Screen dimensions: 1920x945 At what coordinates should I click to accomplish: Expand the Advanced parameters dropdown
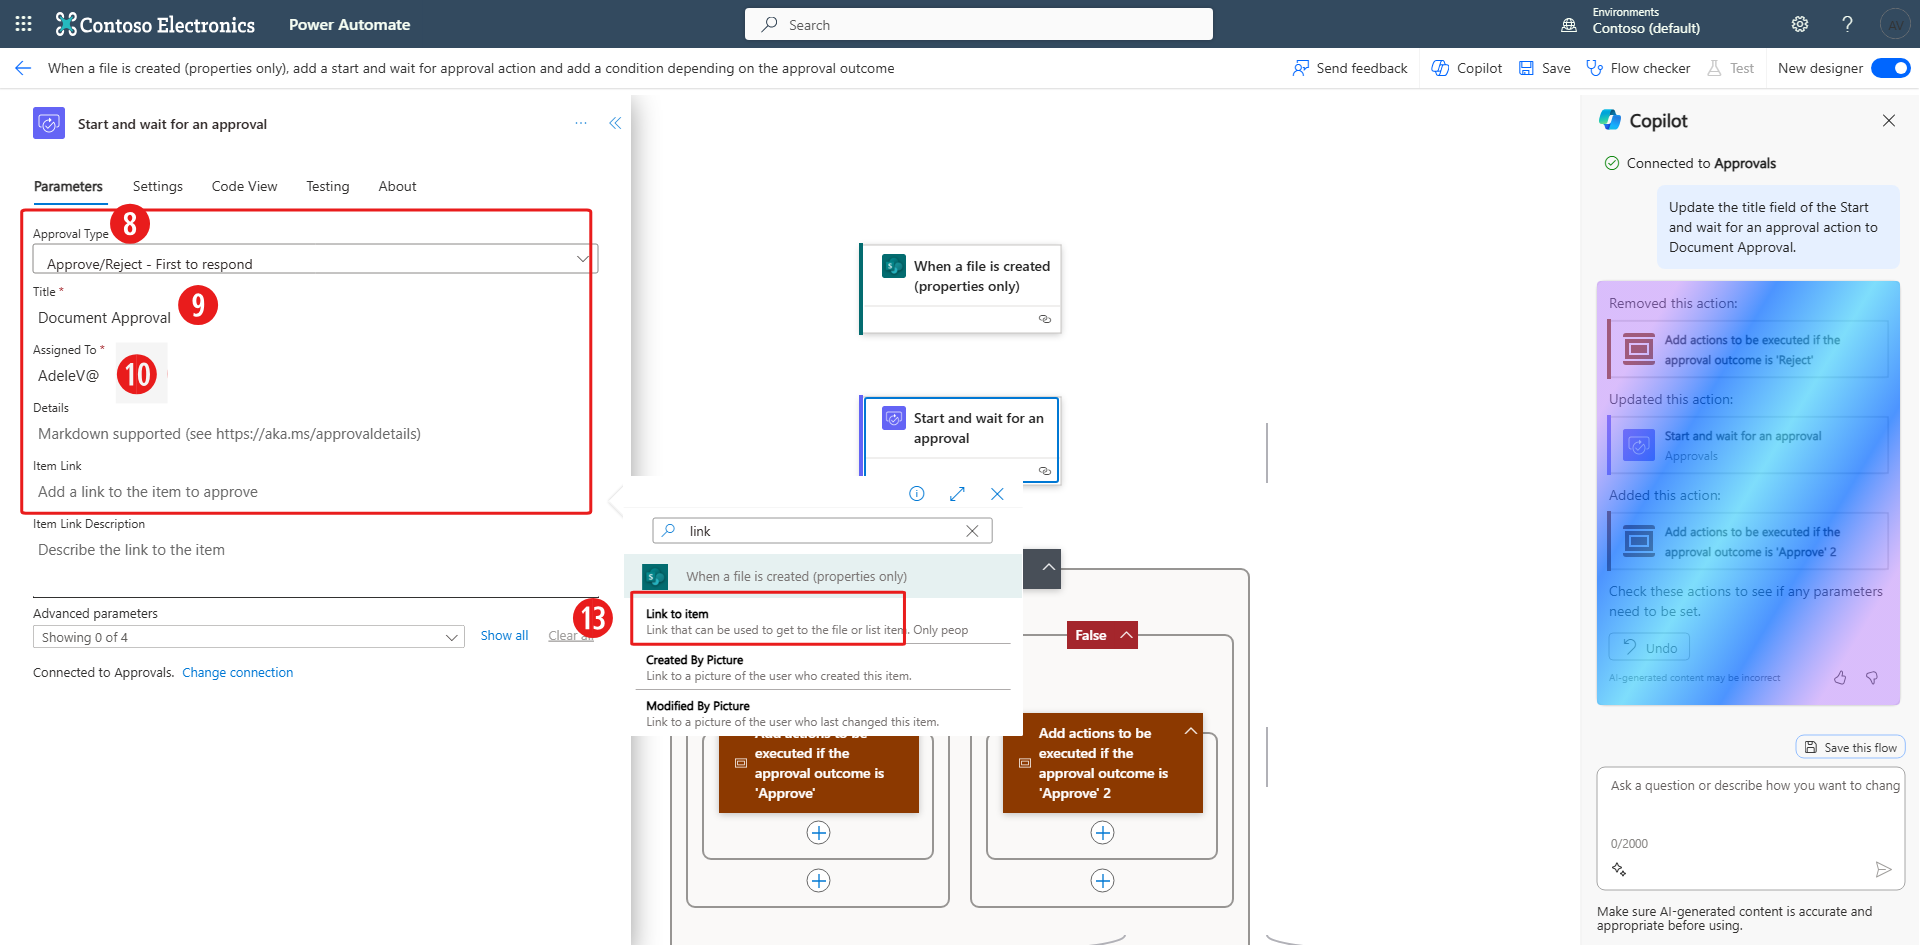tap(248, 637)
